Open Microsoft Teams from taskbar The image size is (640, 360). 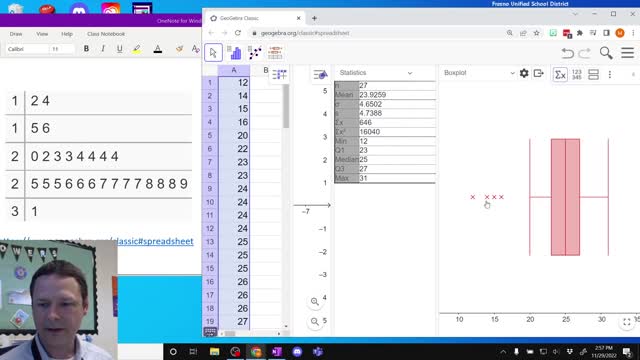pyautogui.click(x=318, y=351)
